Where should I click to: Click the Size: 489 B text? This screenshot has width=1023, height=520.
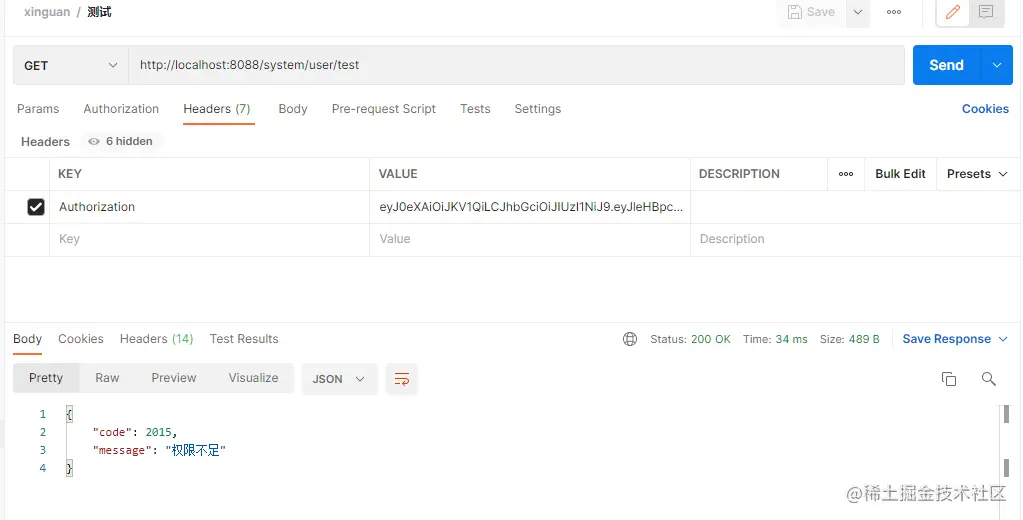coord(849,339)
